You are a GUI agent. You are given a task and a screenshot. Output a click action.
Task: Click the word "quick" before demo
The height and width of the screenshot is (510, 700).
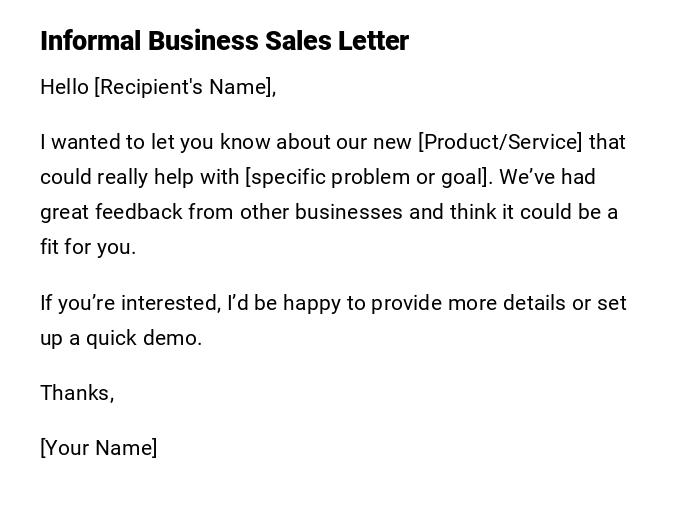(111, 338)
